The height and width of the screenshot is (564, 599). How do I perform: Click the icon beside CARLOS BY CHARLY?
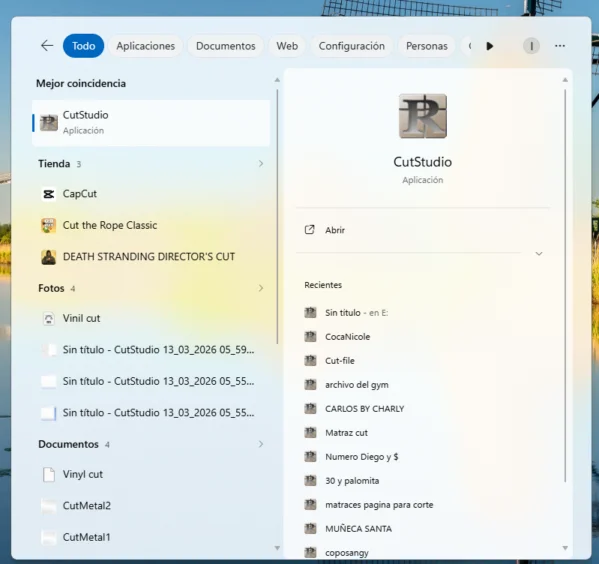tap(310, 409)
